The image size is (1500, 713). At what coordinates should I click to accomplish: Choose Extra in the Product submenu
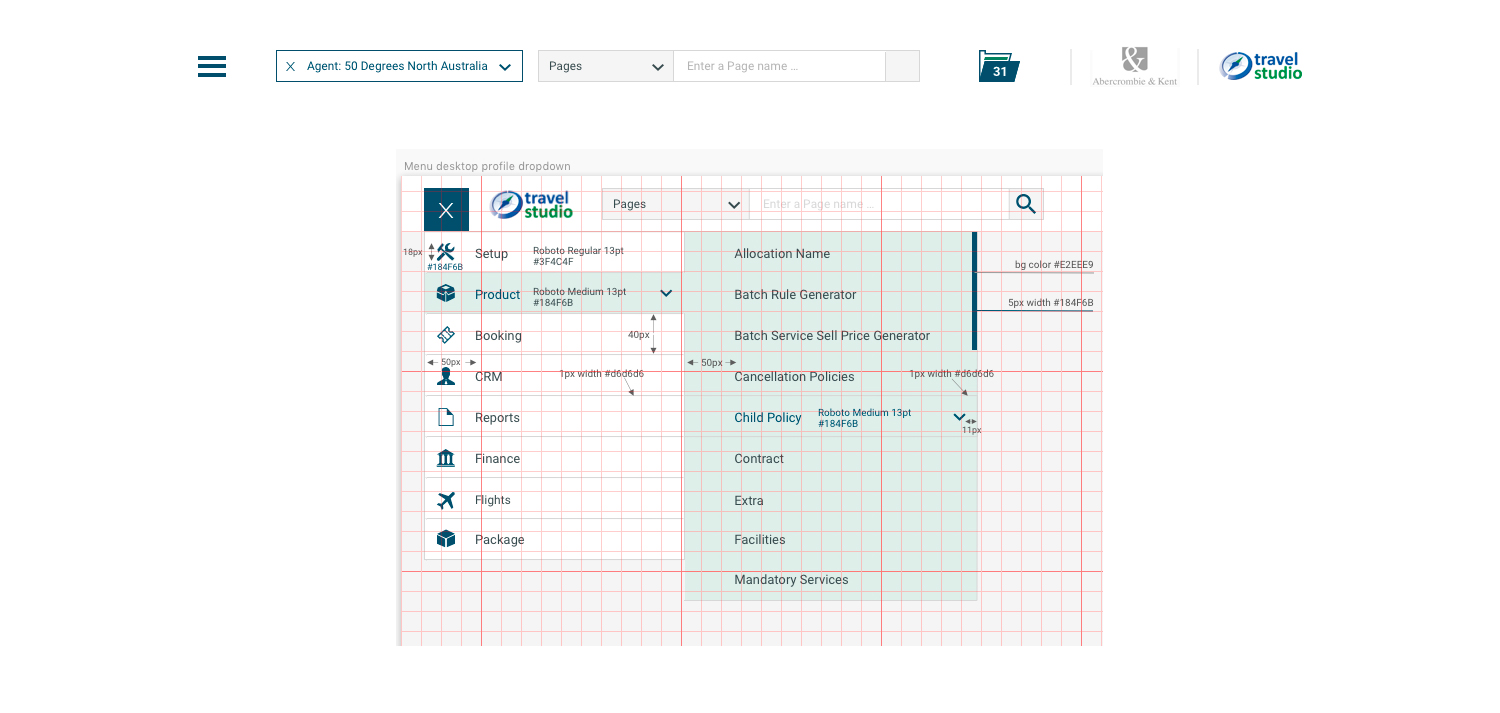pyautogui.click(x=749, y=501)
